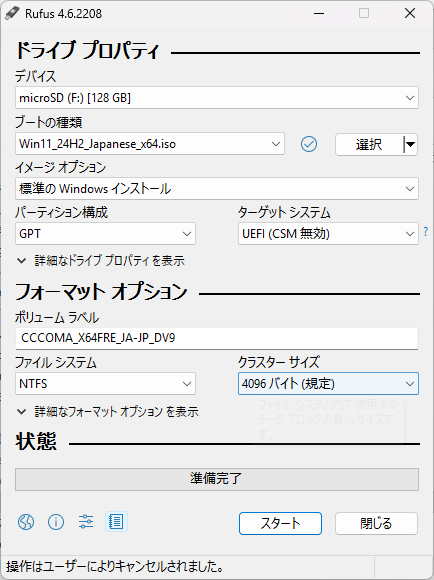The image size is (434, 580).
Task: Click the Rufus USB title bar icon
Action: 11,14
